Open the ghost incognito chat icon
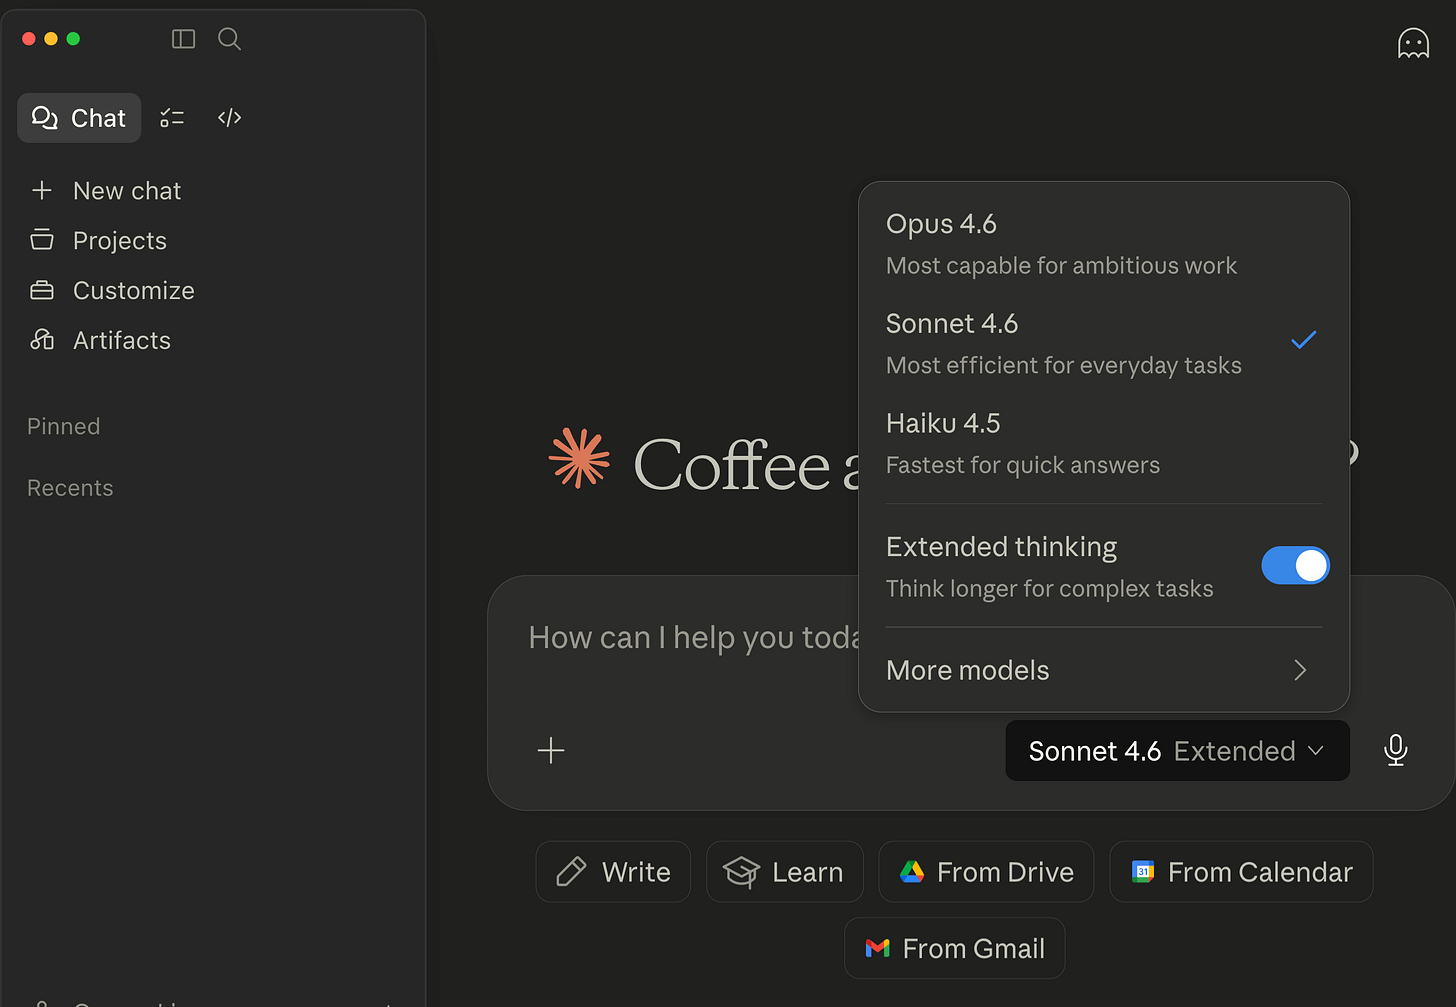The height and width of the screenshot is (1007, 1456). [x=1413, y=44]
